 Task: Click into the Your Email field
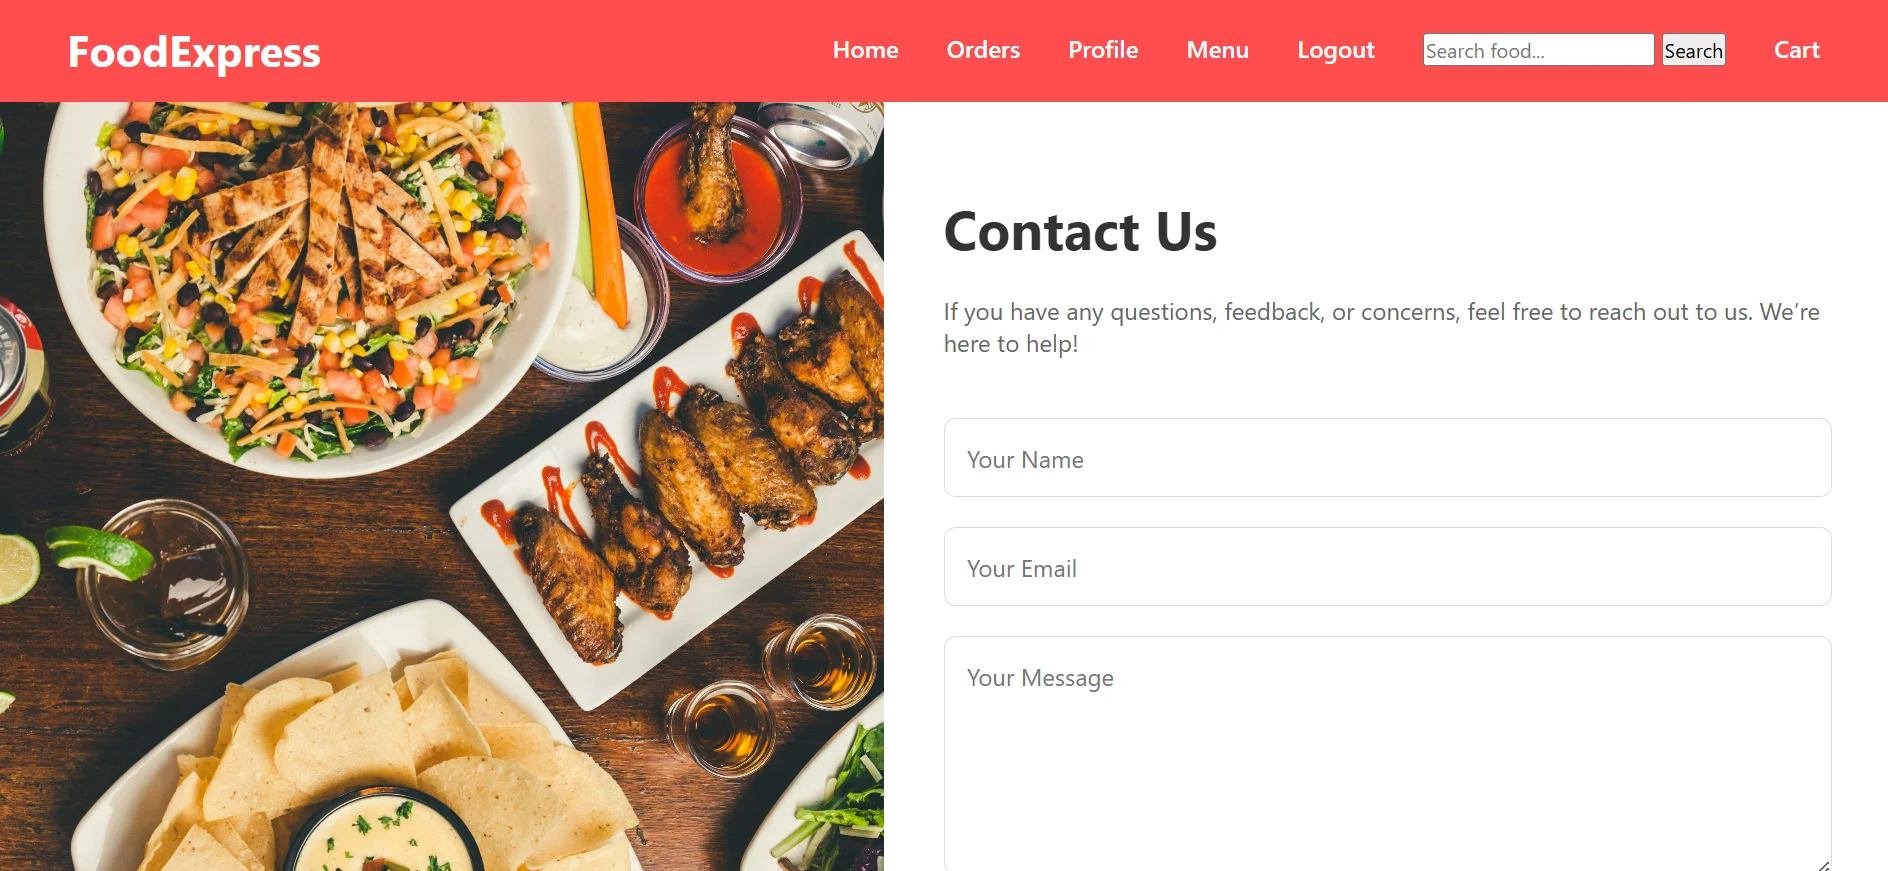click(x=1387, y=567)
